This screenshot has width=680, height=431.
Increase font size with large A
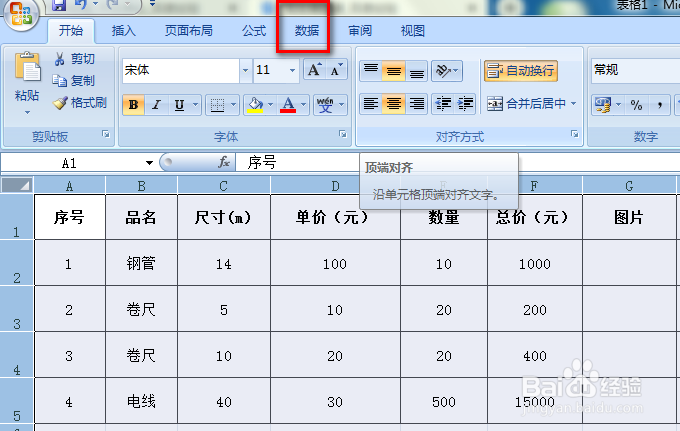pos(314,70)
